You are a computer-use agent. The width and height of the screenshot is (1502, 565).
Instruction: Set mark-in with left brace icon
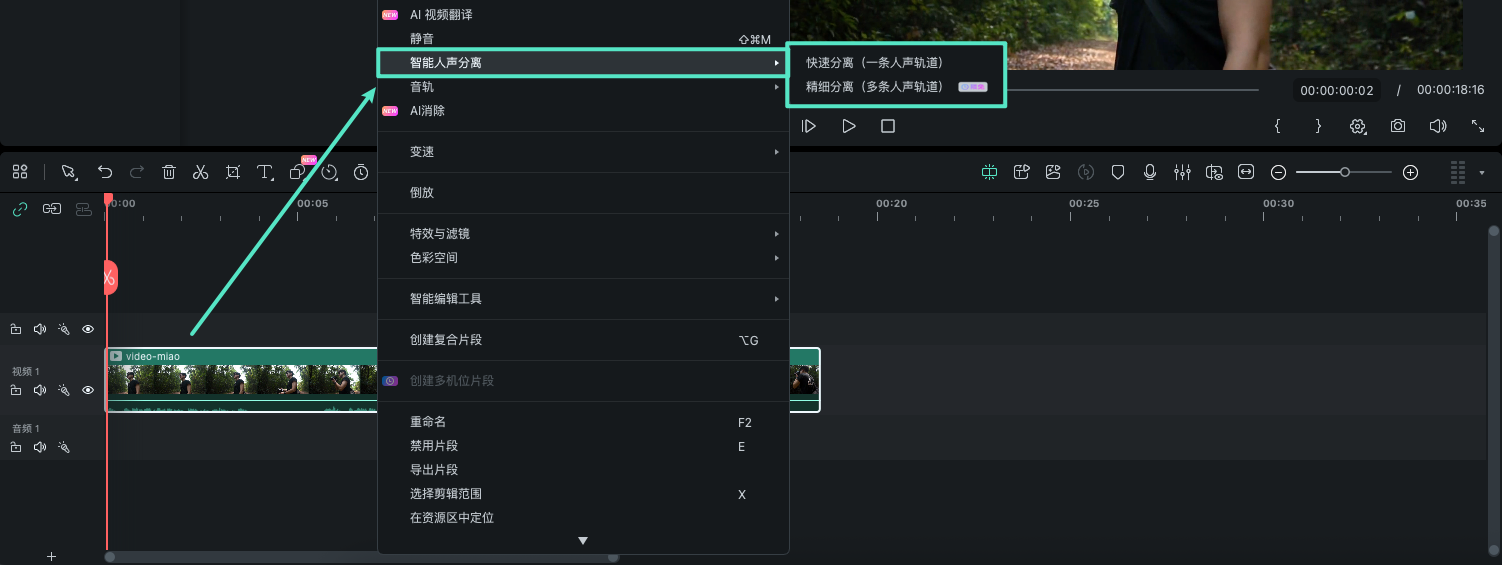coord(1277,126)
